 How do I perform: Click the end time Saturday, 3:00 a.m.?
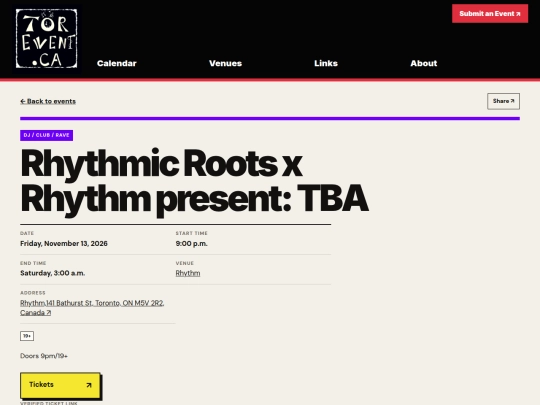tap(52, 273)
